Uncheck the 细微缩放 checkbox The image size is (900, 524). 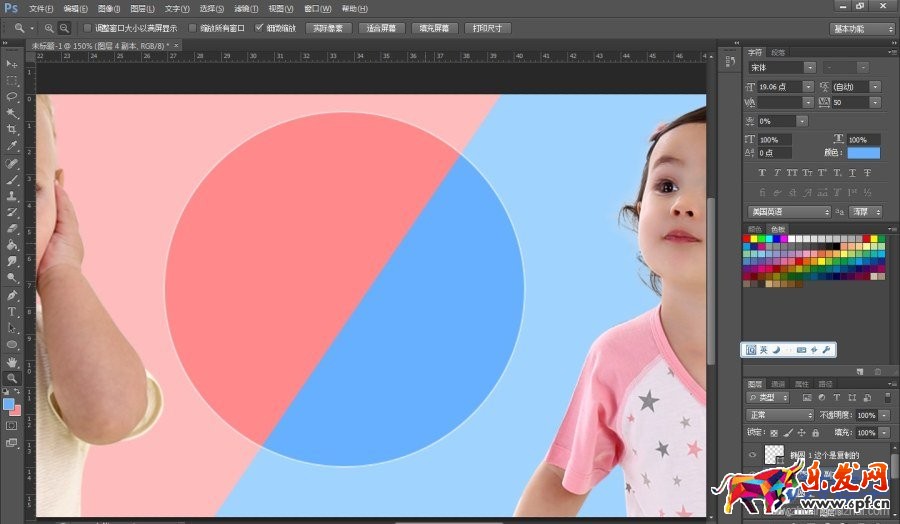click(260, 28)
